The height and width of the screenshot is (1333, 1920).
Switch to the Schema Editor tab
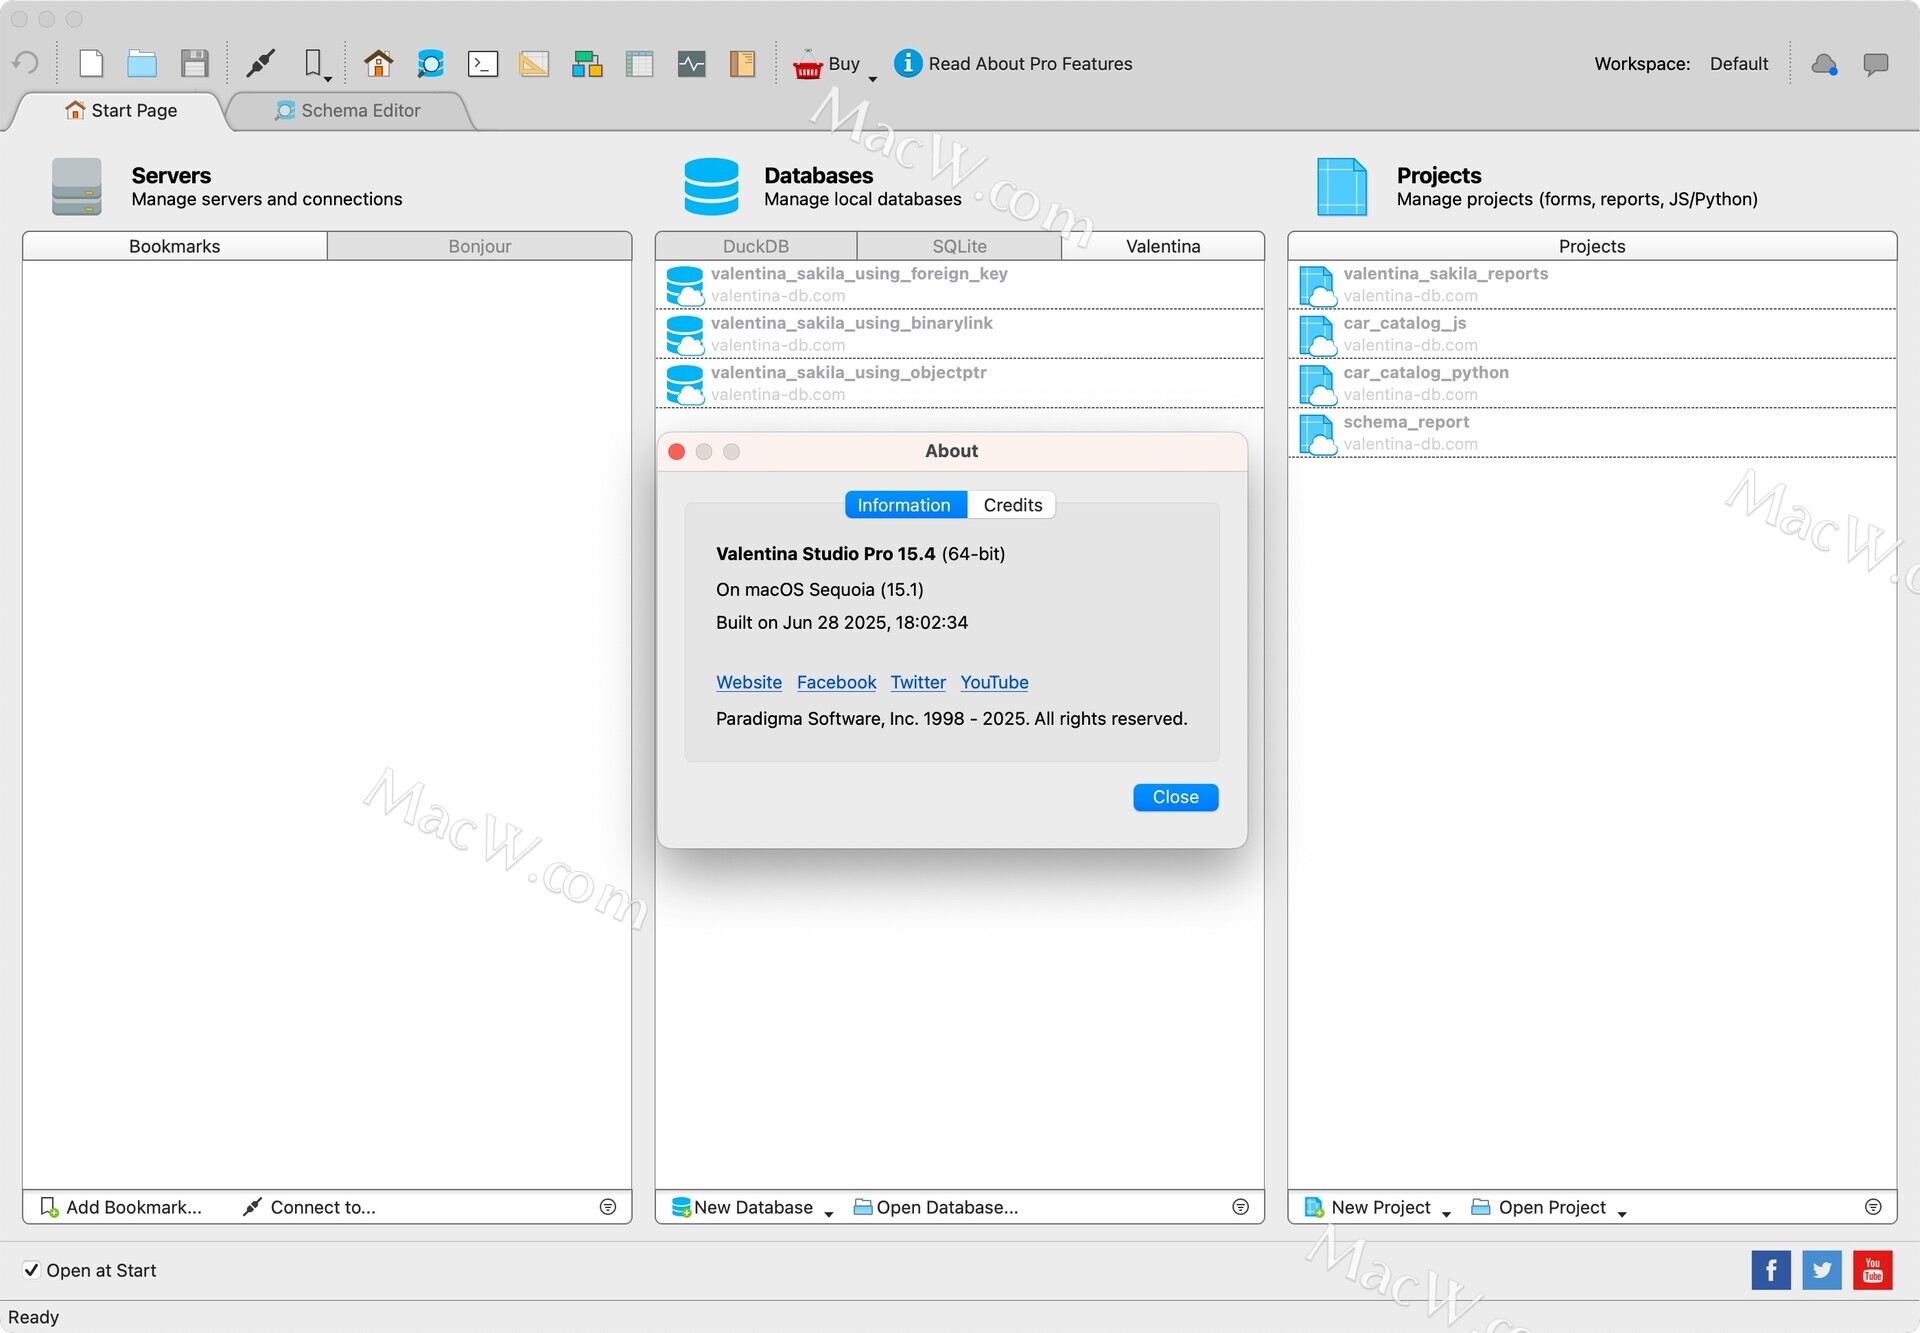(x=348, y=110)
